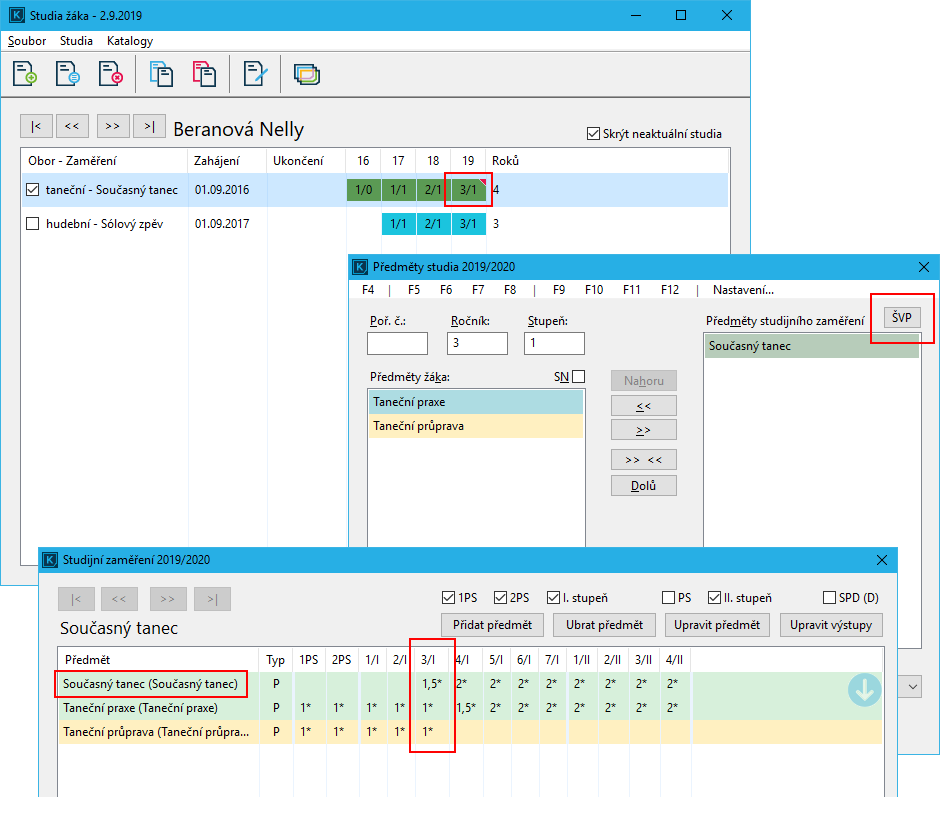Toggle the SPD (D) checkbox
This screenshot has height=814, width=940.
(x=829, y=598)
